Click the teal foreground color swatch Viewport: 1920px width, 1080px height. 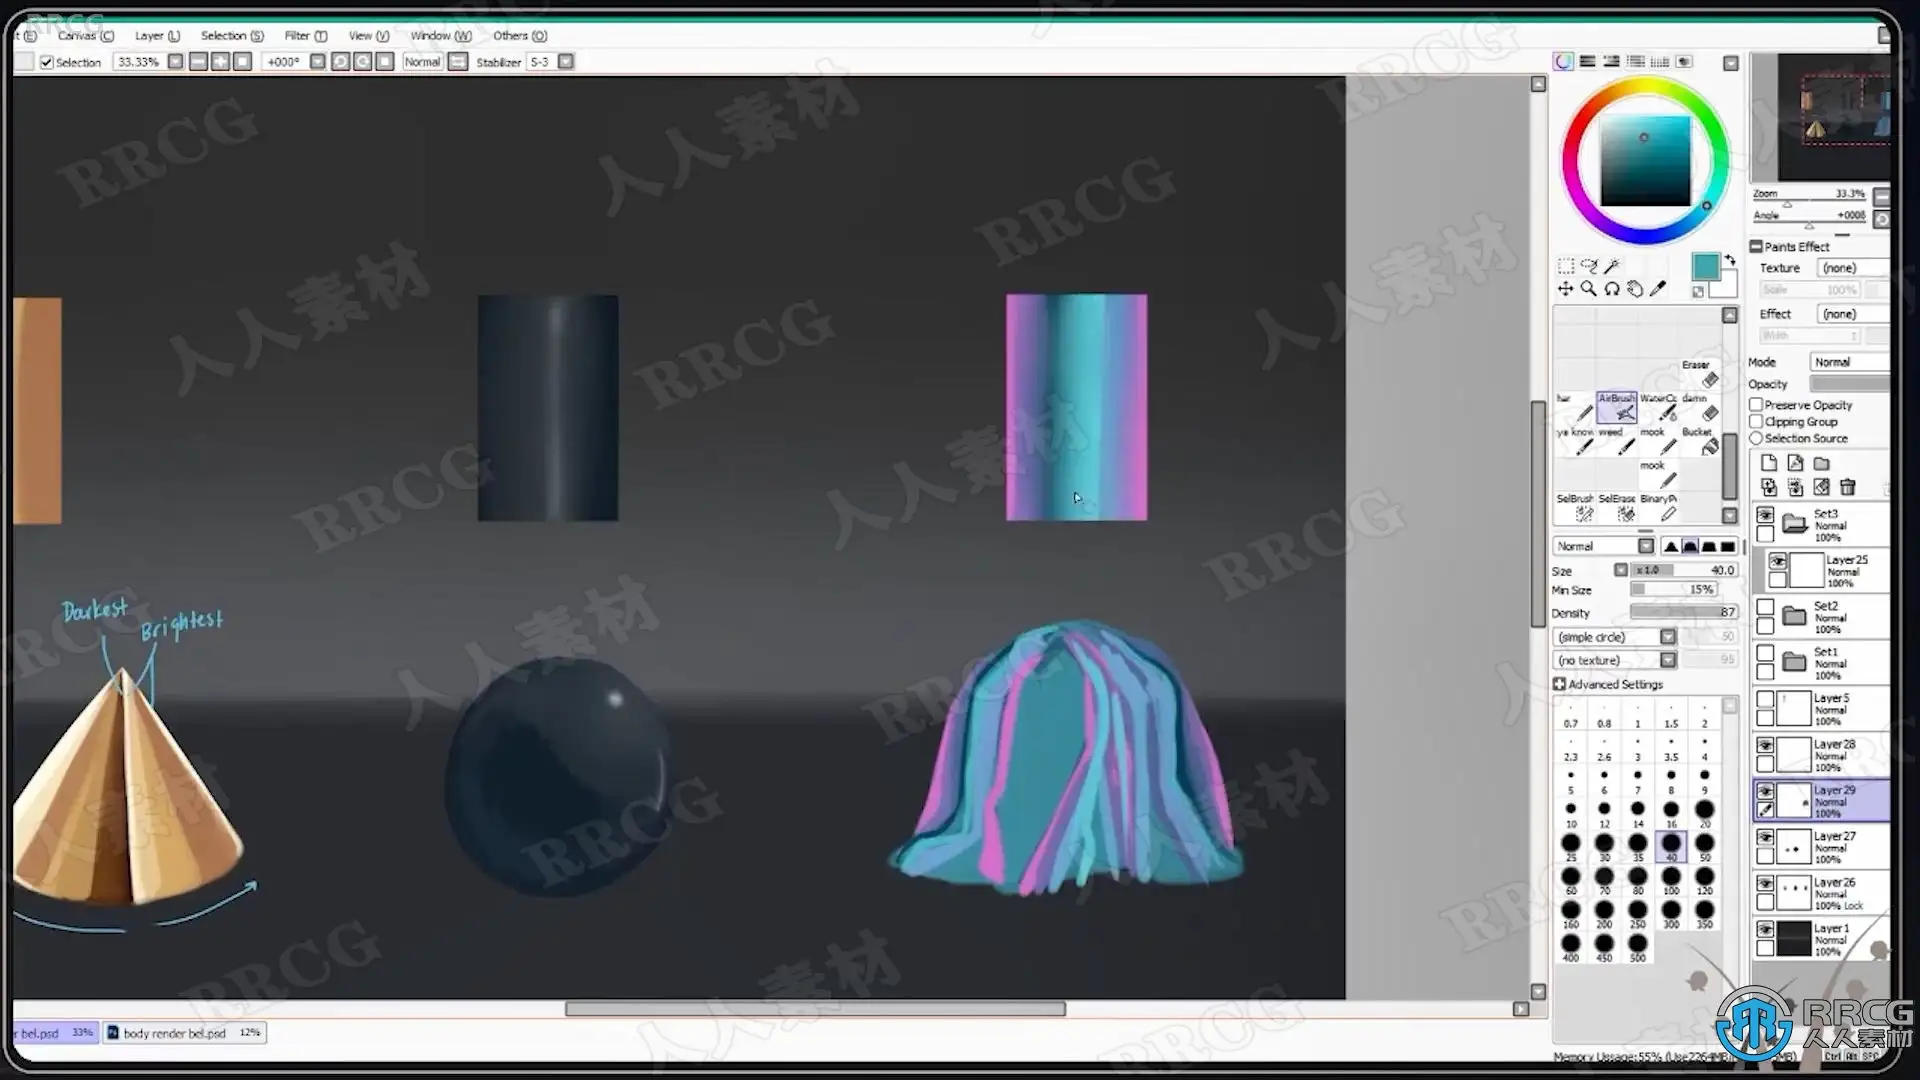click(x=1705, y=266)
